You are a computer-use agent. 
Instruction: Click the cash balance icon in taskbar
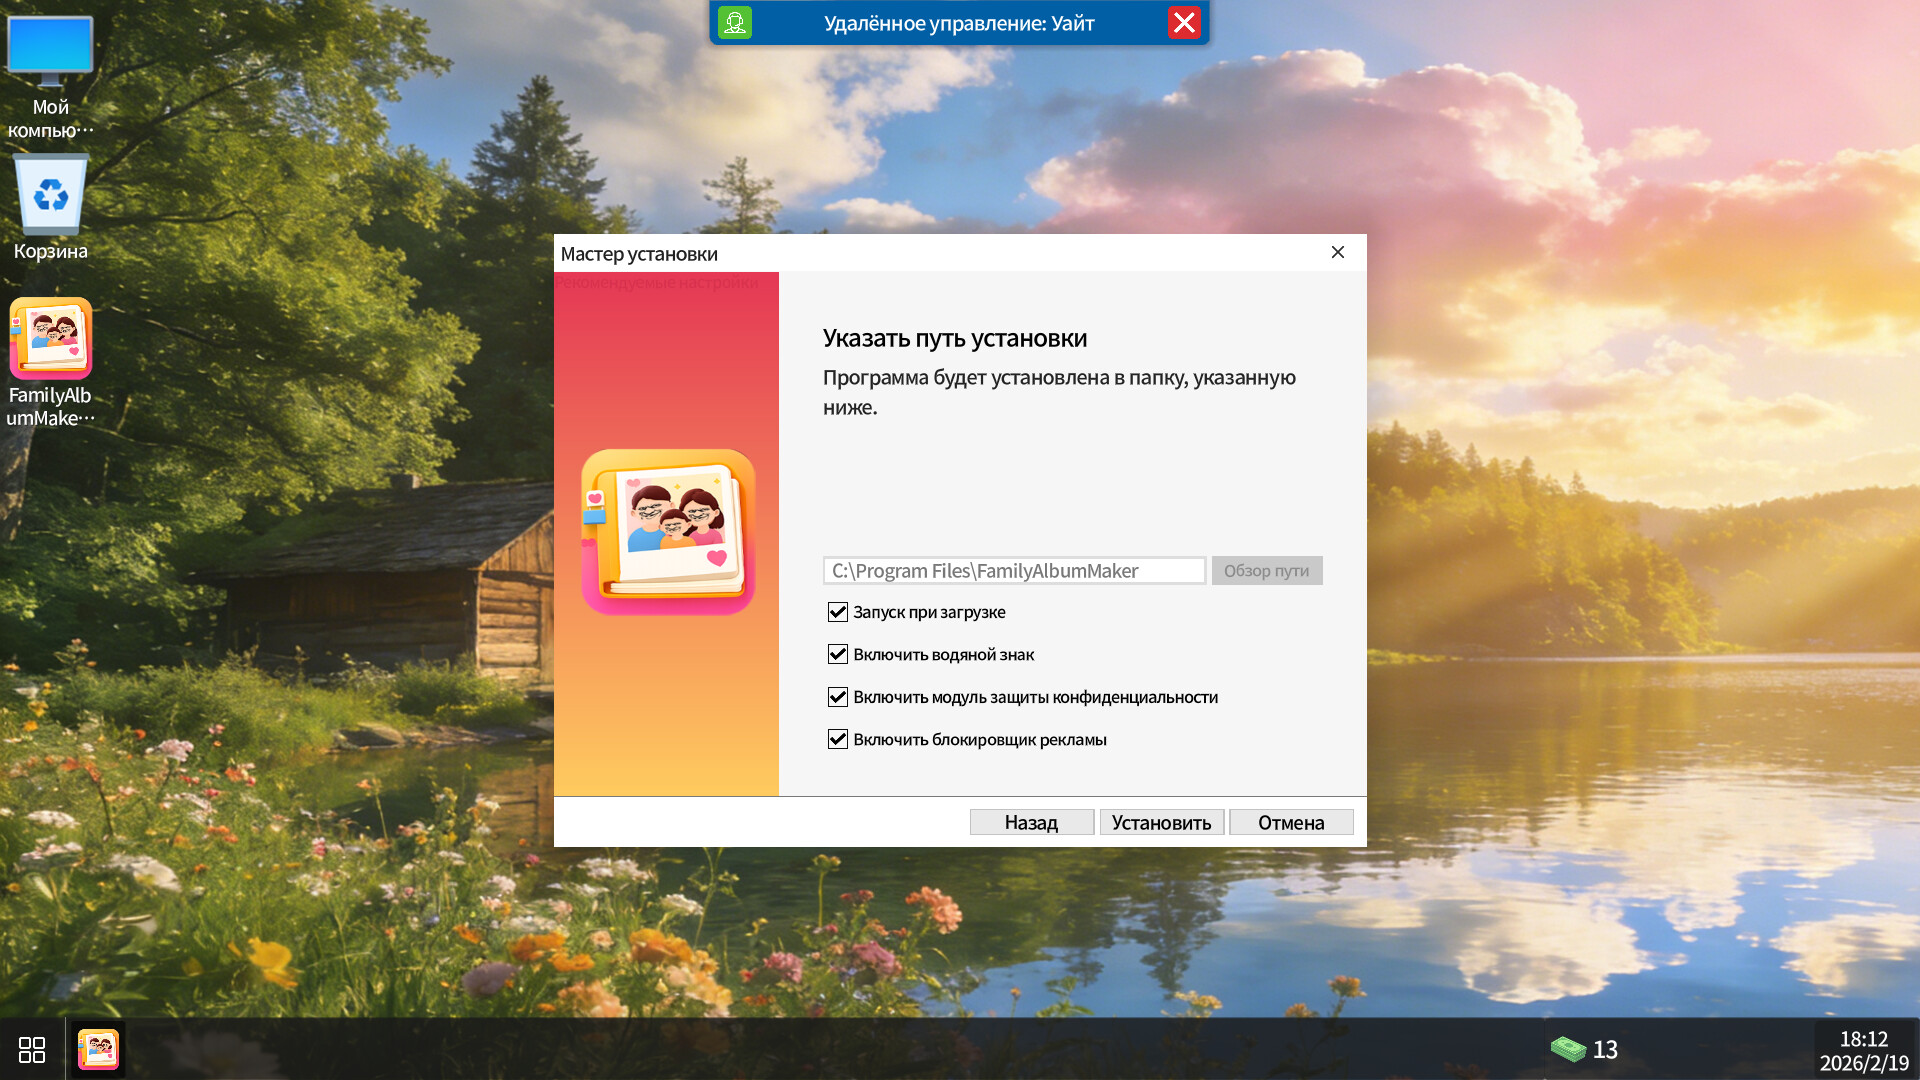tap(1570, 1049)
